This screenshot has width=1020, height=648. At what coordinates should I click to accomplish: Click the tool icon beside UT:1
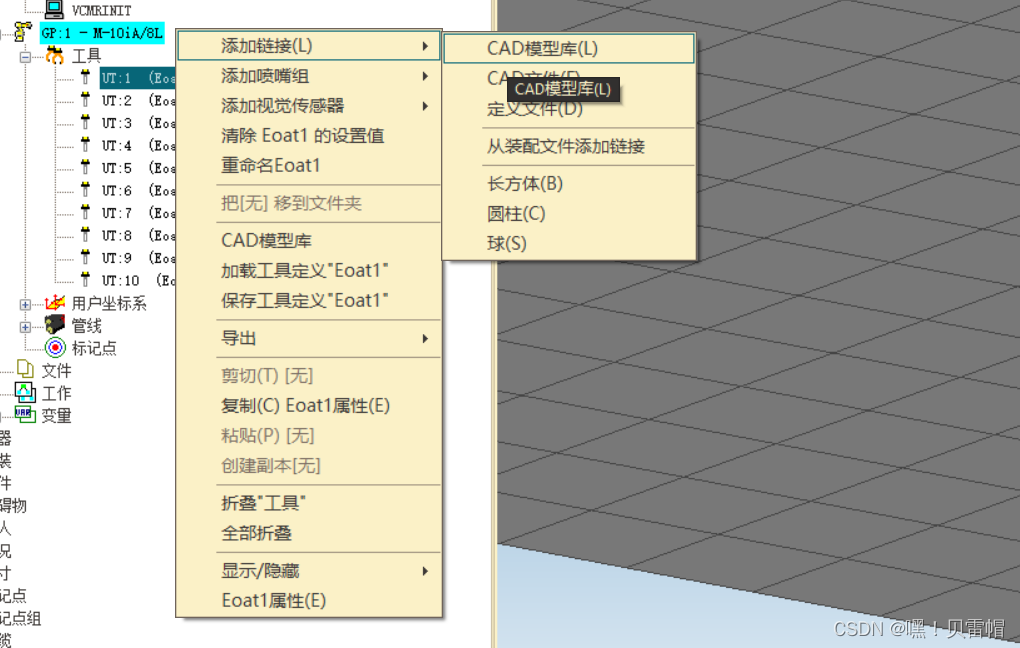(85, 77)
